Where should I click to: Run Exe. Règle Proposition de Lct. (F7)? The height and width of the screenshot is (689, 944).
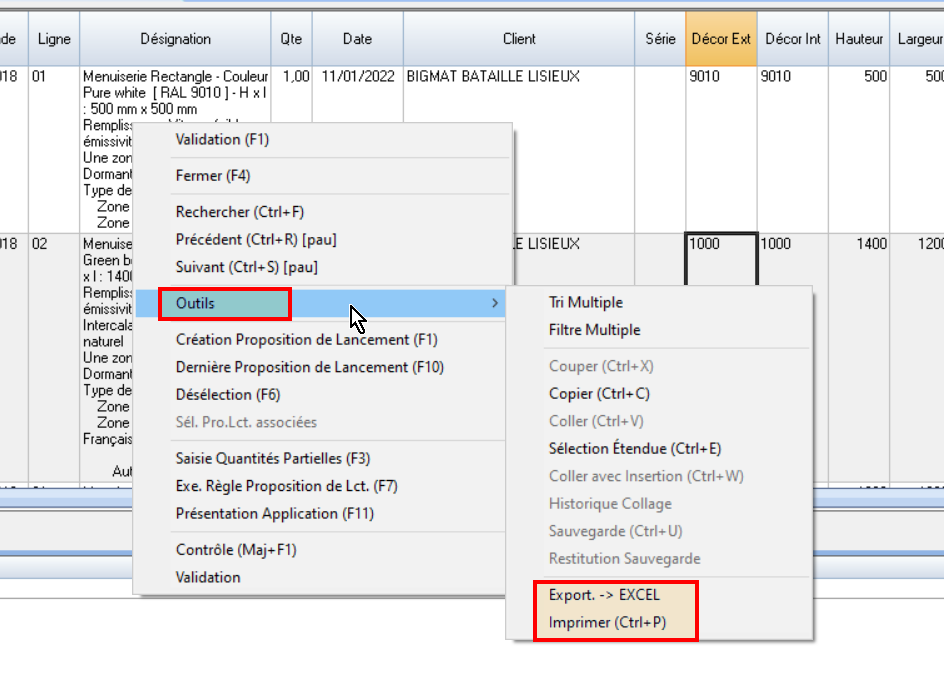(286, 486)
